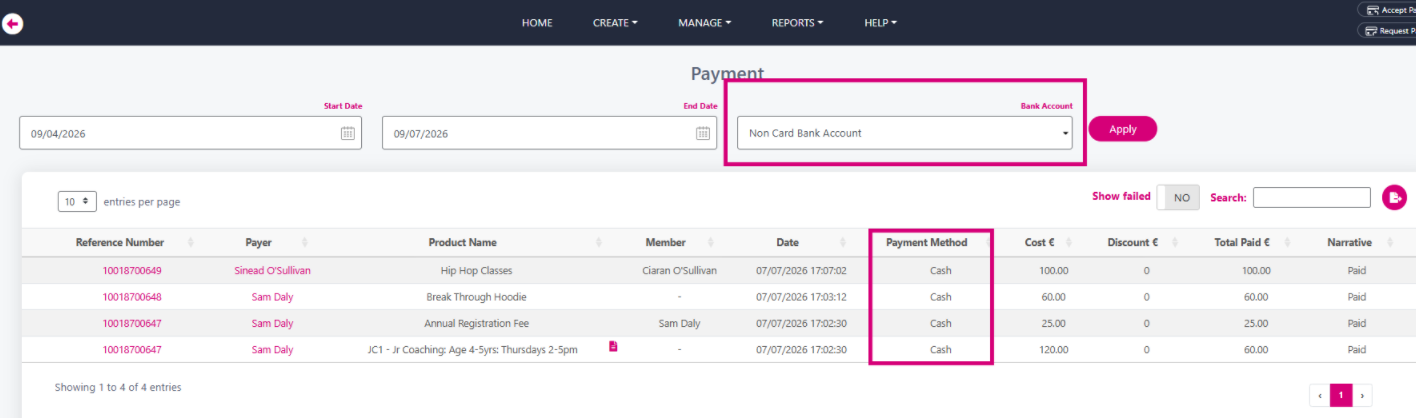Sort by Product Name column header
Viewport: 1416px width, 418px height.
[x=462, y=242]
